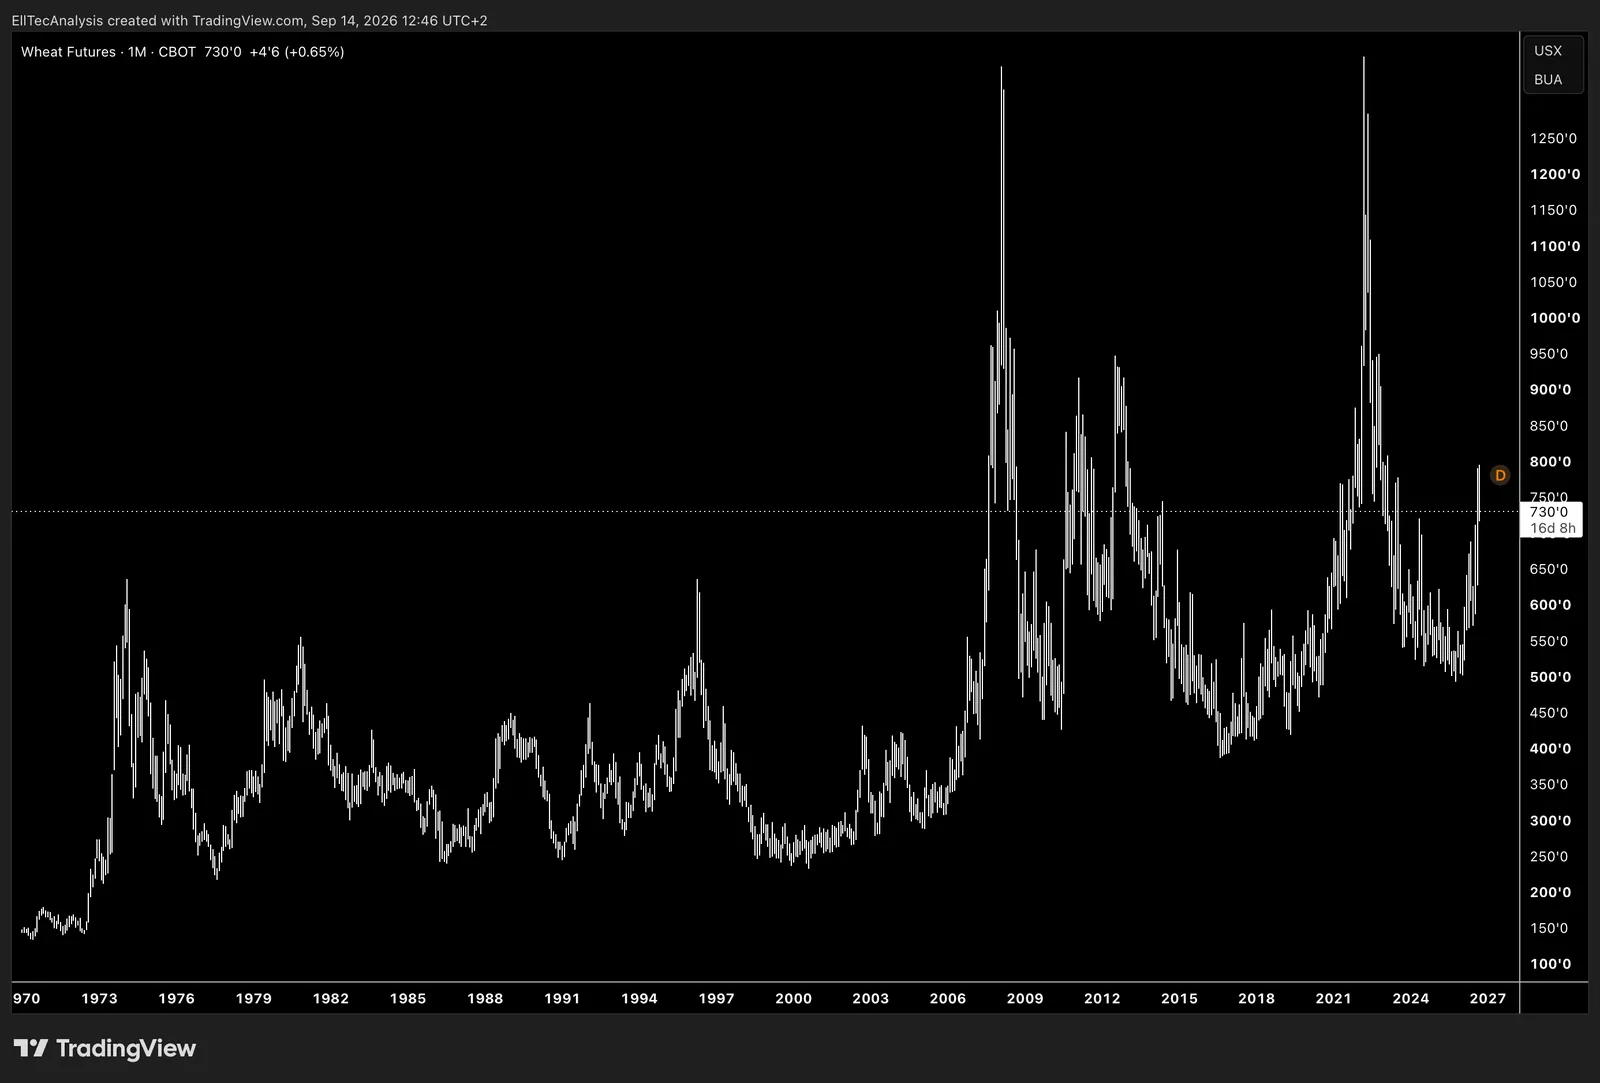Click the 1200'0 price axis label
Viewport: 1600px width, 1083px height.
(x=1555, y=174)
